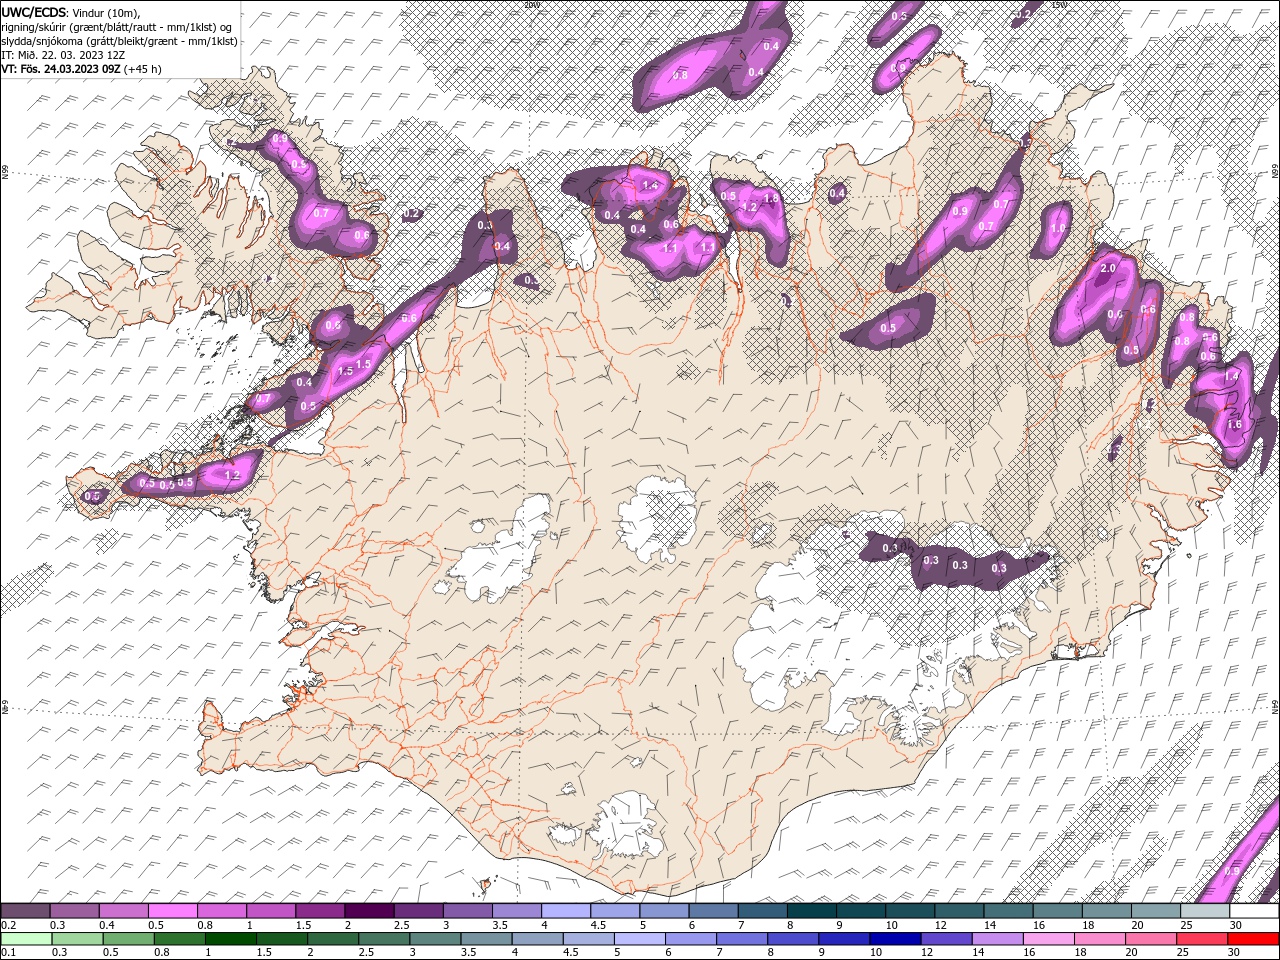Click the deep navy blue 10 rain swatch
This screenshot has width=1280, height=960.
click(895, 939)
